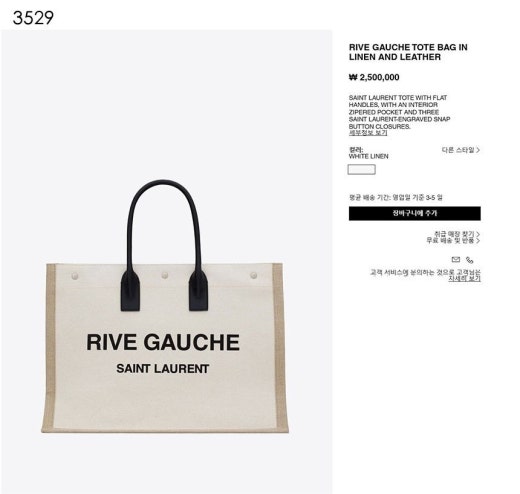520x494 pixels.
Task: Click the 컬러 color label
Action: [x=356, y=150]
